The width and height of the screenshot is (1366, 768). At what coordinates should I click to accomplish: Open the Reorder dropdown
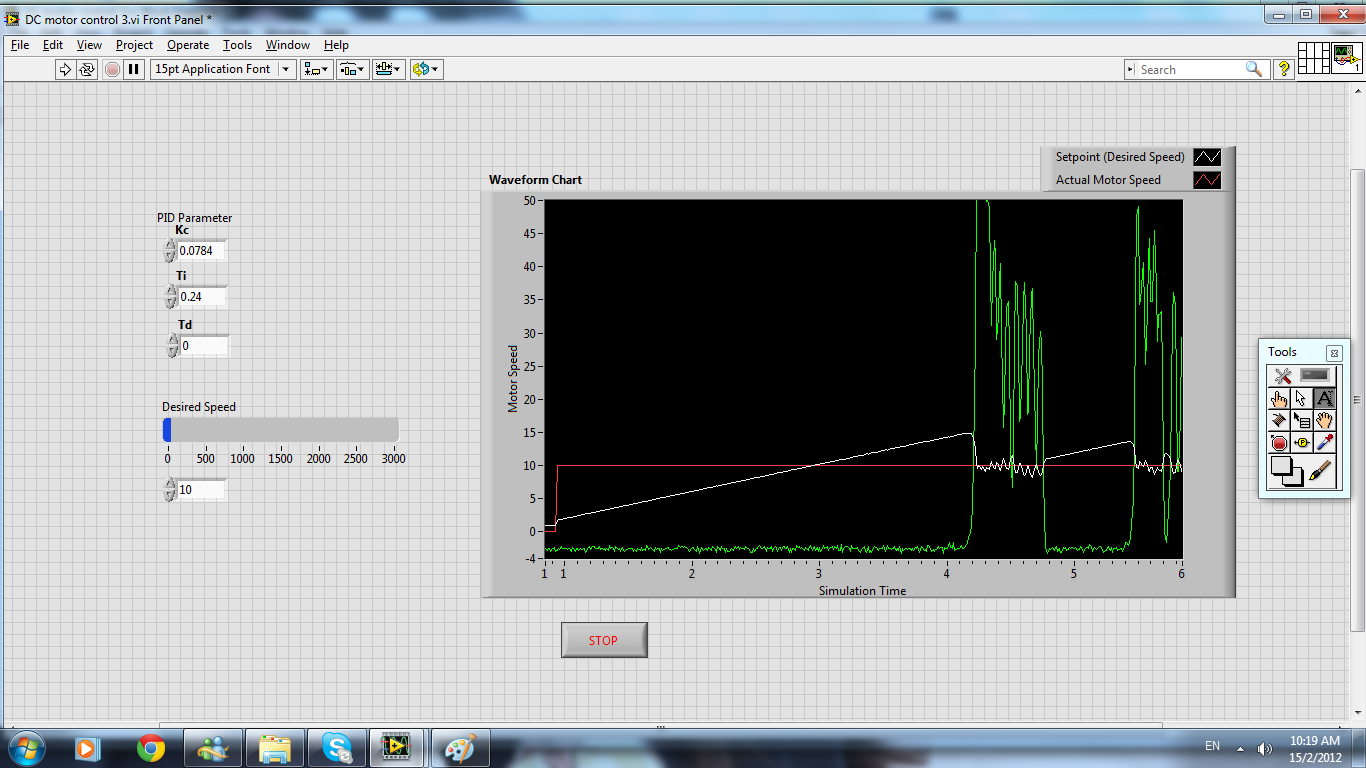pos(426,69)
